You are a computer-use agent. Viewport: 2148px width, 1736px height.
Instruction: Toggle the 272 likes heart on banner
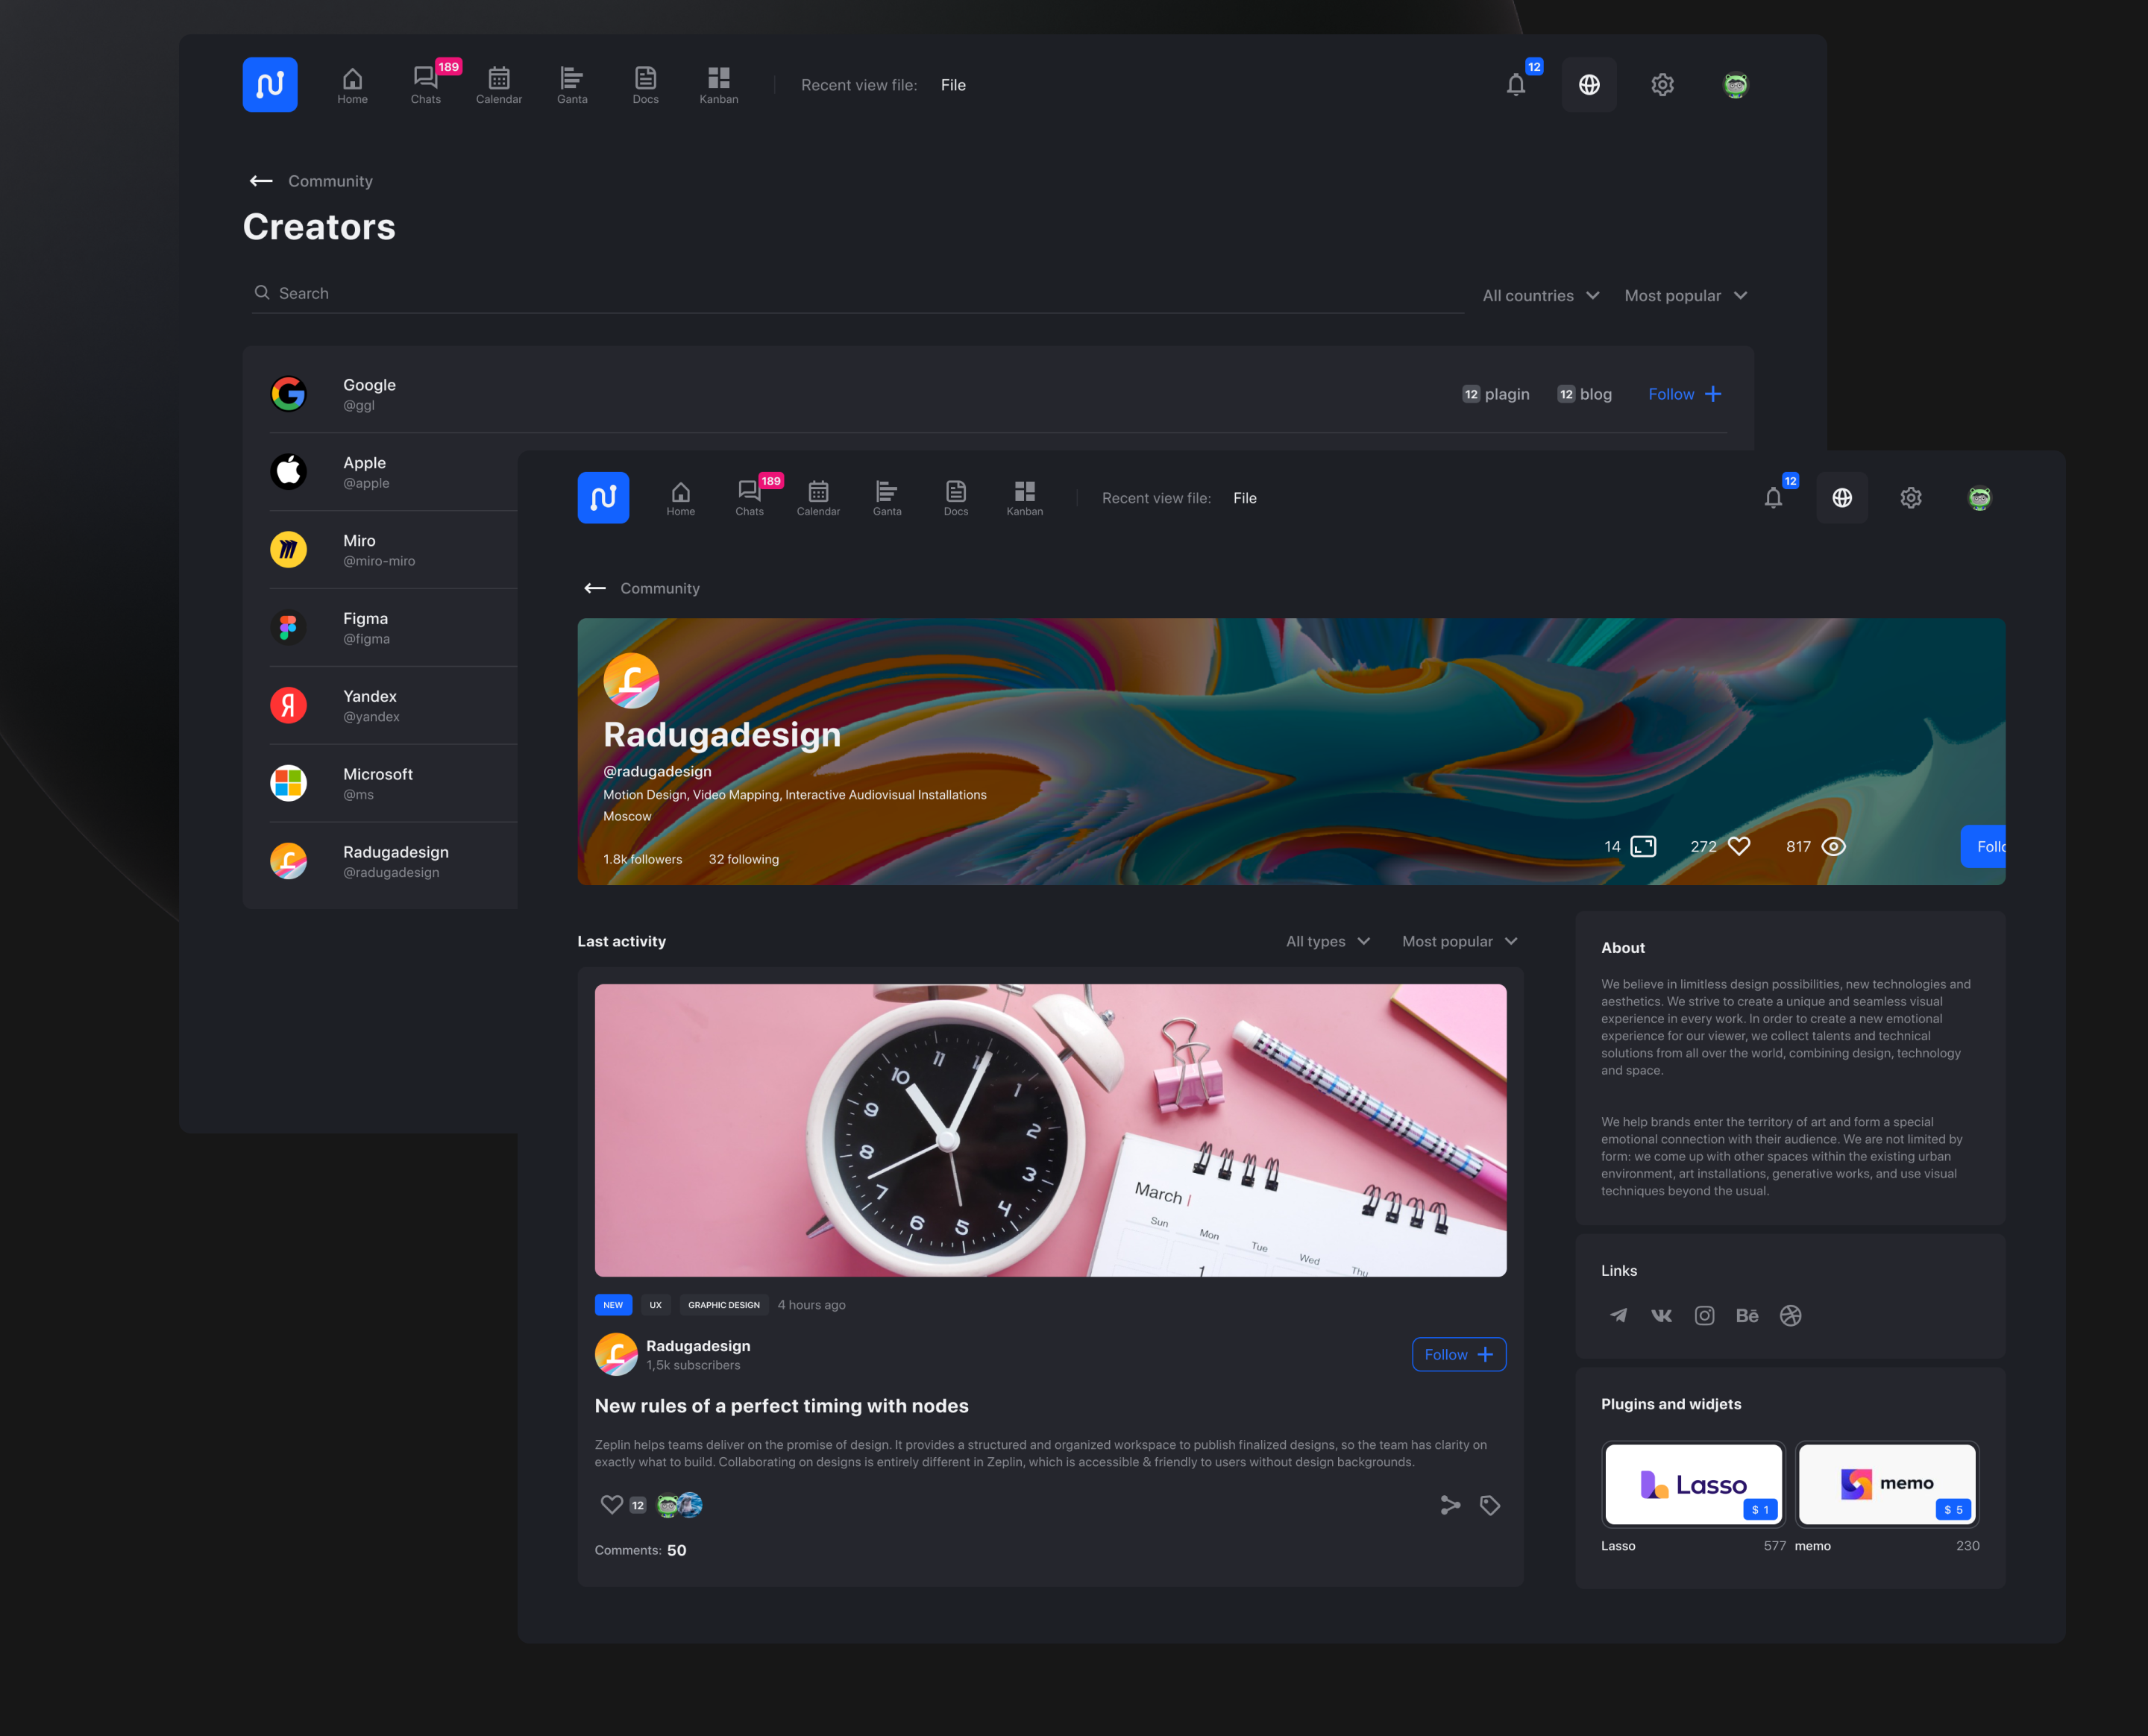[x=1739, y=846]
